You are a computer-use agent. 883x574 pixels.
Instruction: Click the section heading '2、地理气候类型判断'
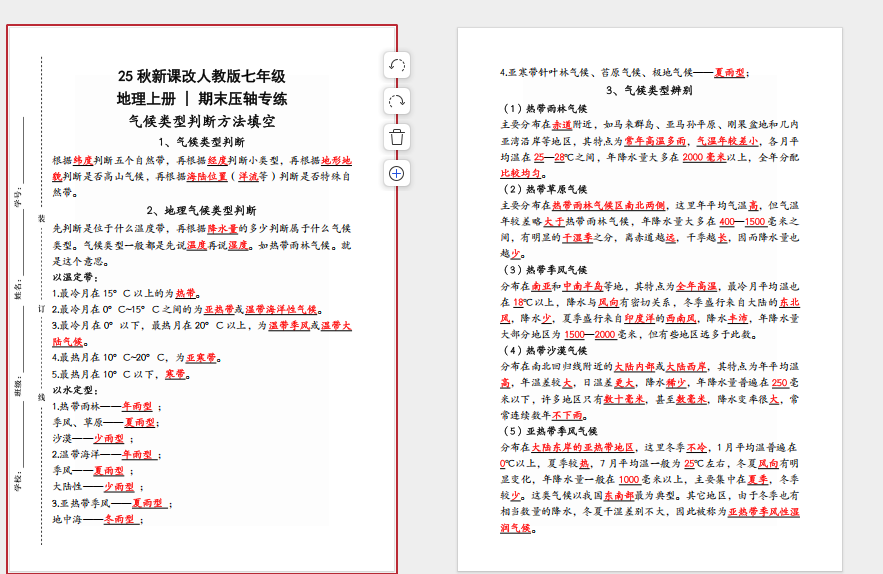tap(201, 211)
